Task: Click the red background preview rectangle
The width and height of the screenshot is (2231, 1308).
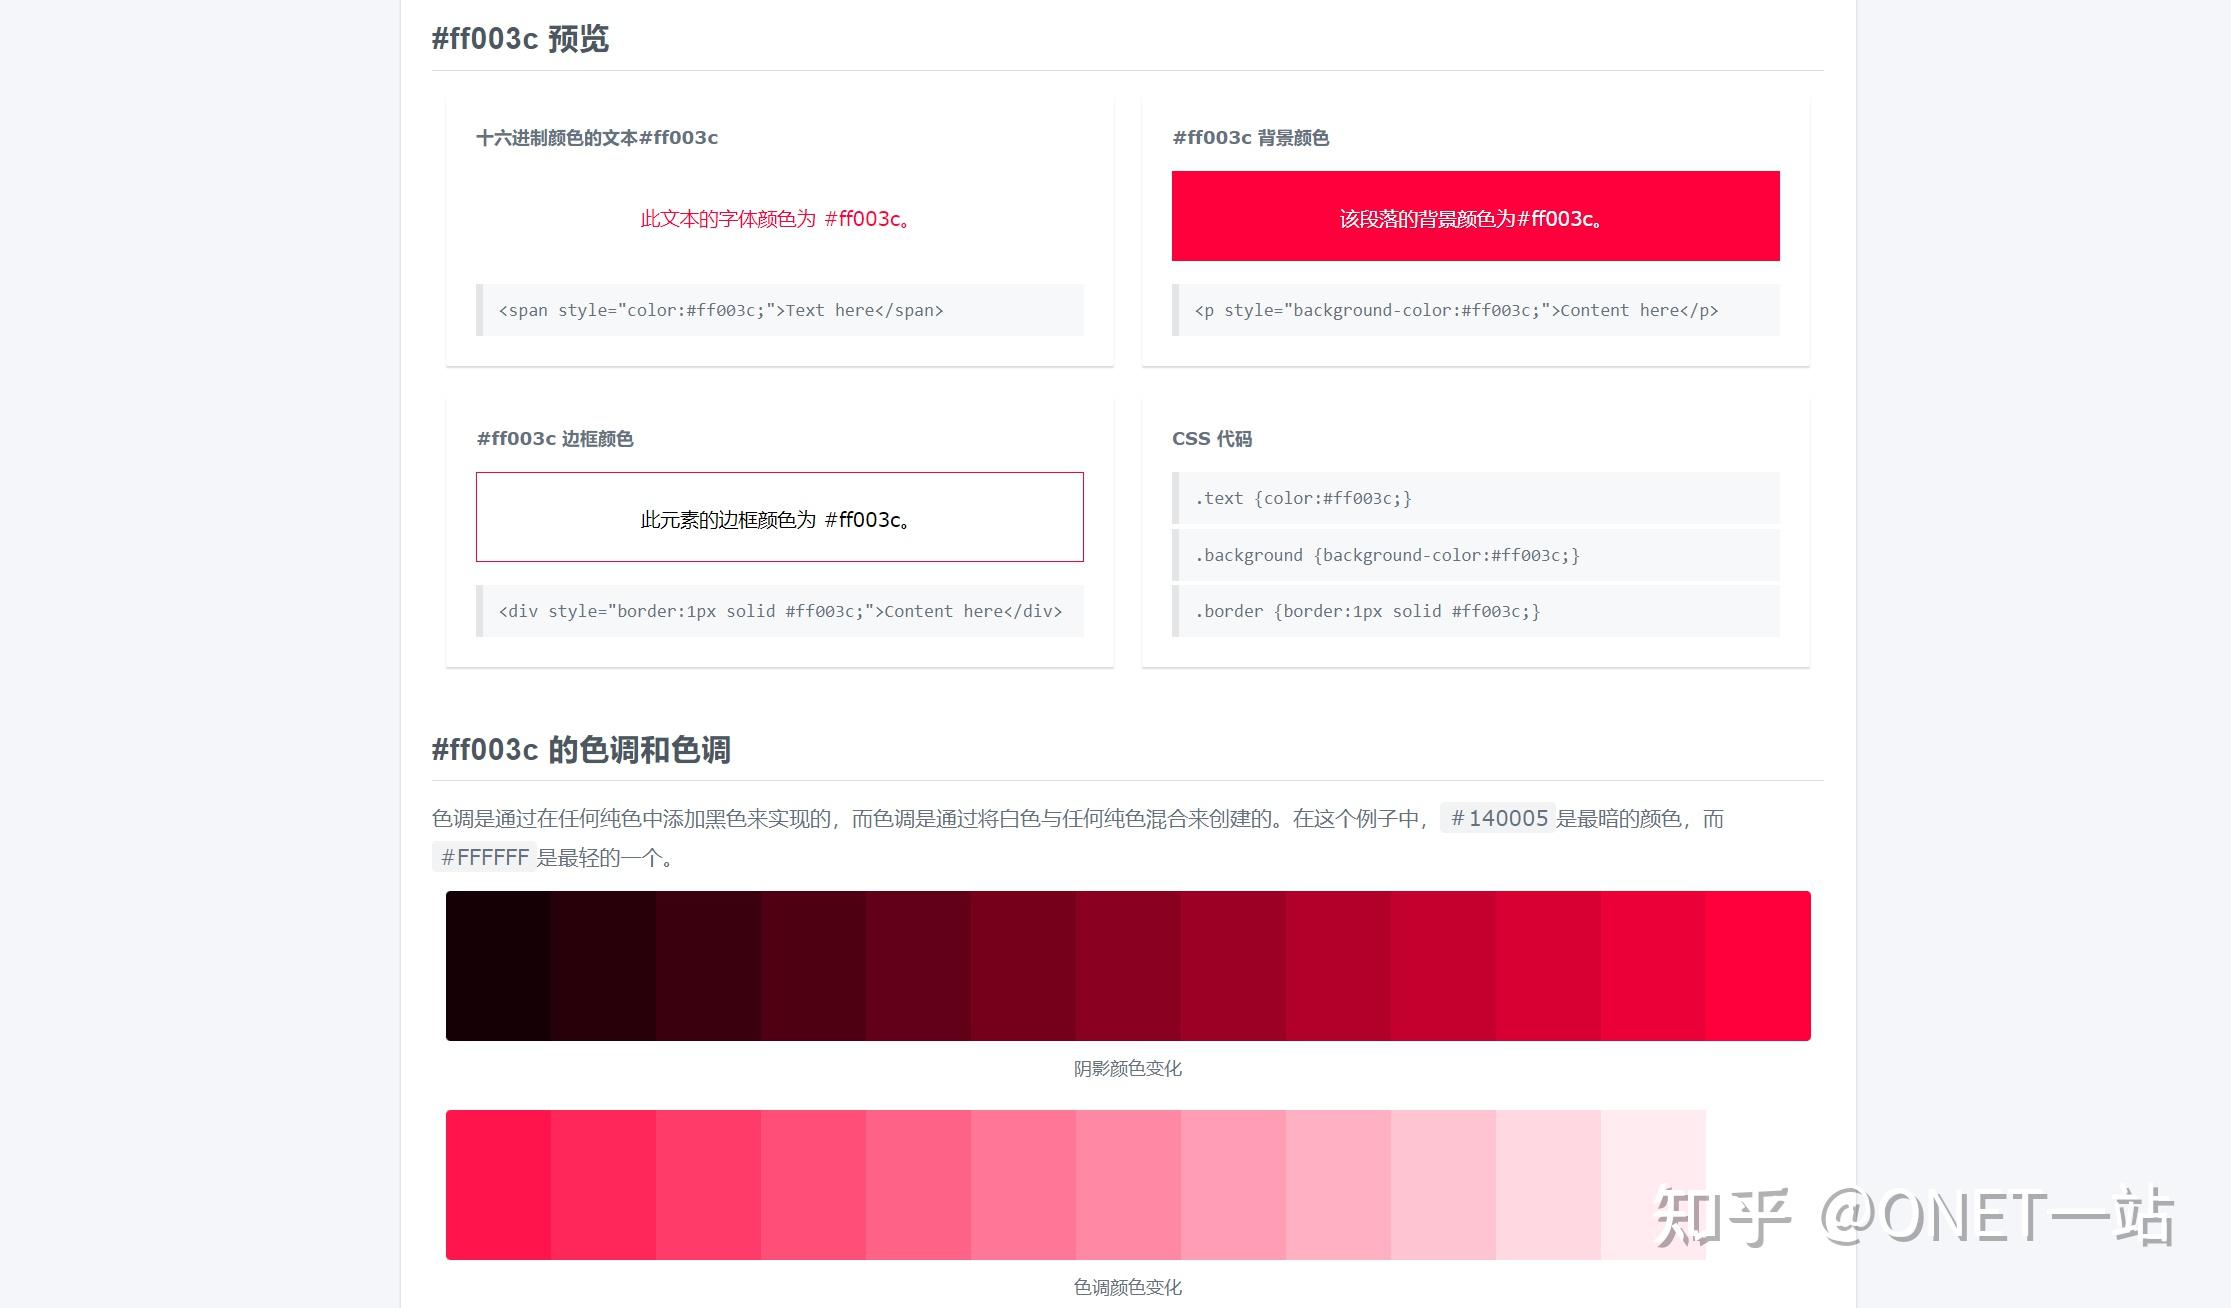Action: coord(1475,216)
